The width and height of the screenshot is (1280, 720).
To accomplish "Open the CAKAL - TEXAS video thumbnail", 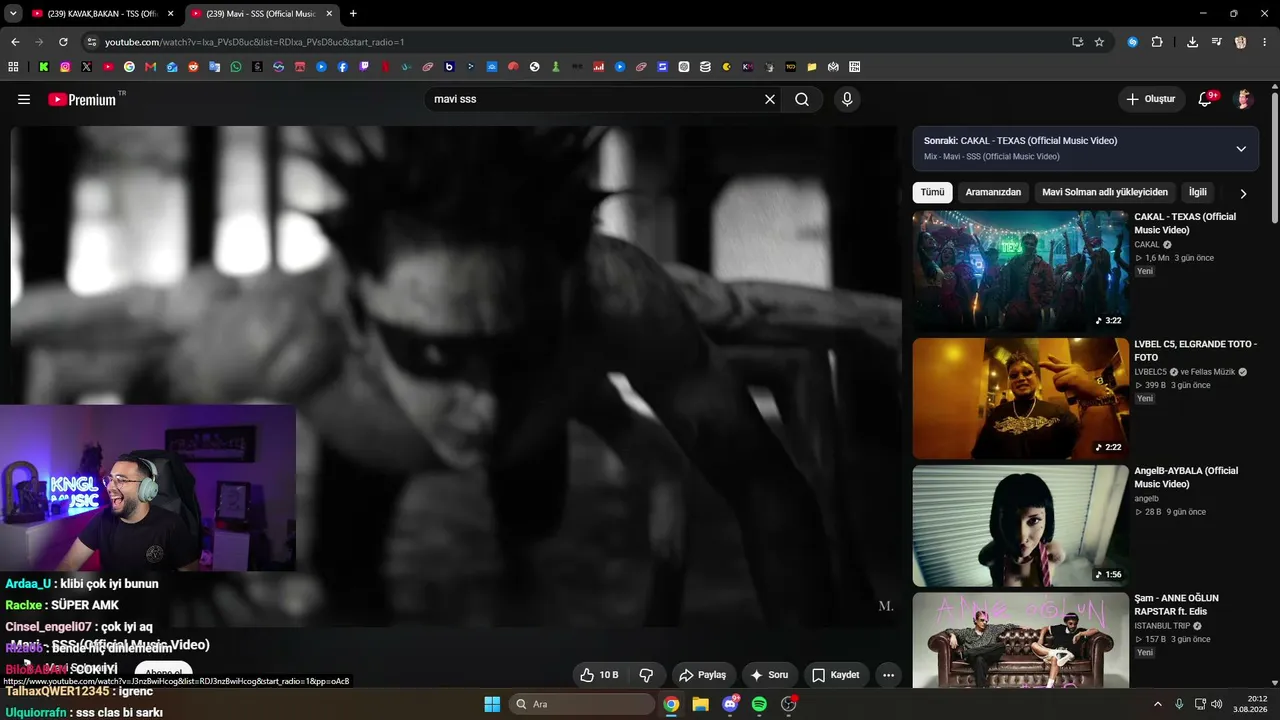I will [x=1020, y=271].
